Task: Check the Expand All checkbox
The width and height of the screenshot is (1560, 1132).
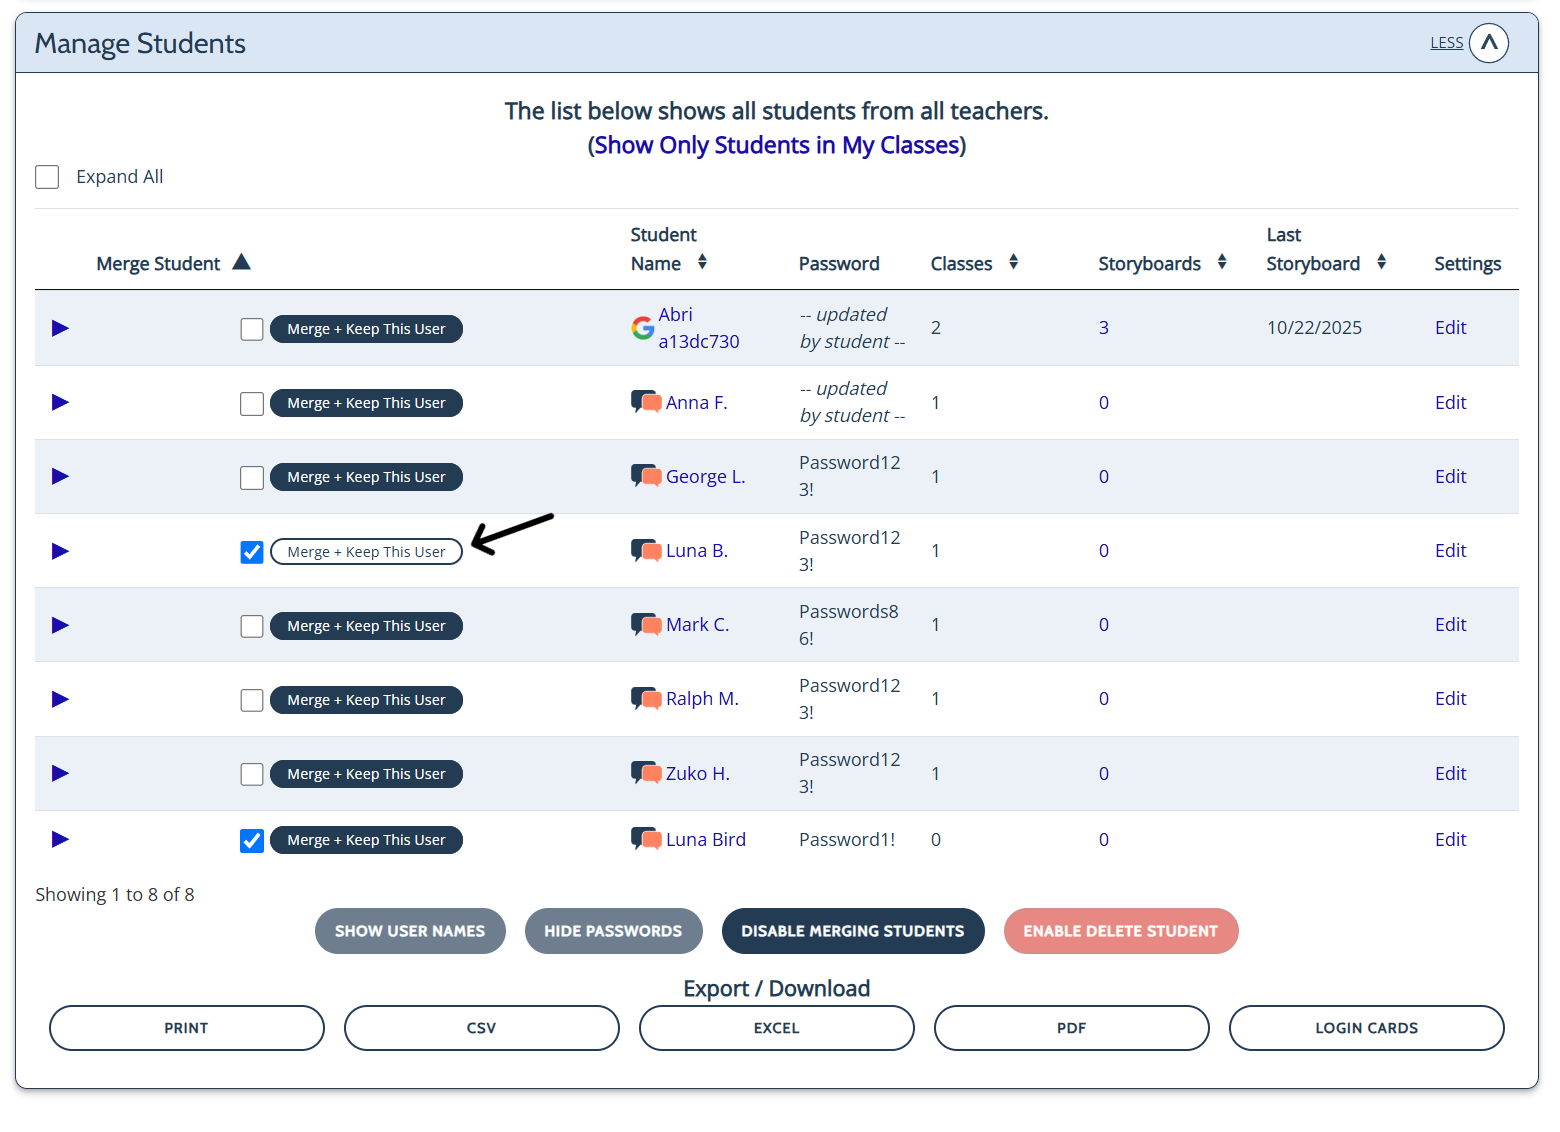Action: click(x=47, y=177)
